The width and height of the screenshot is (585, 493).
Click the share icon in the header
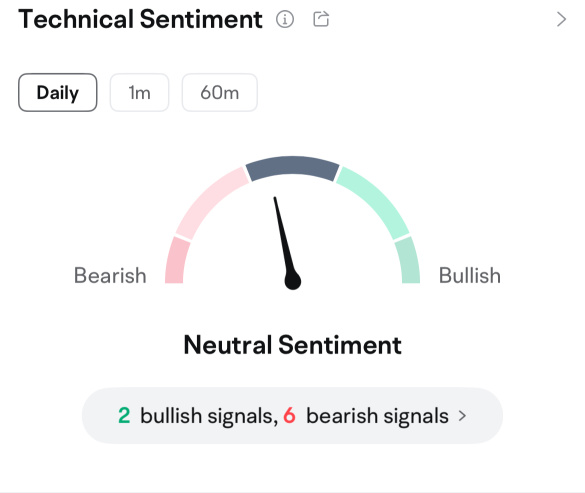point(321,19)
